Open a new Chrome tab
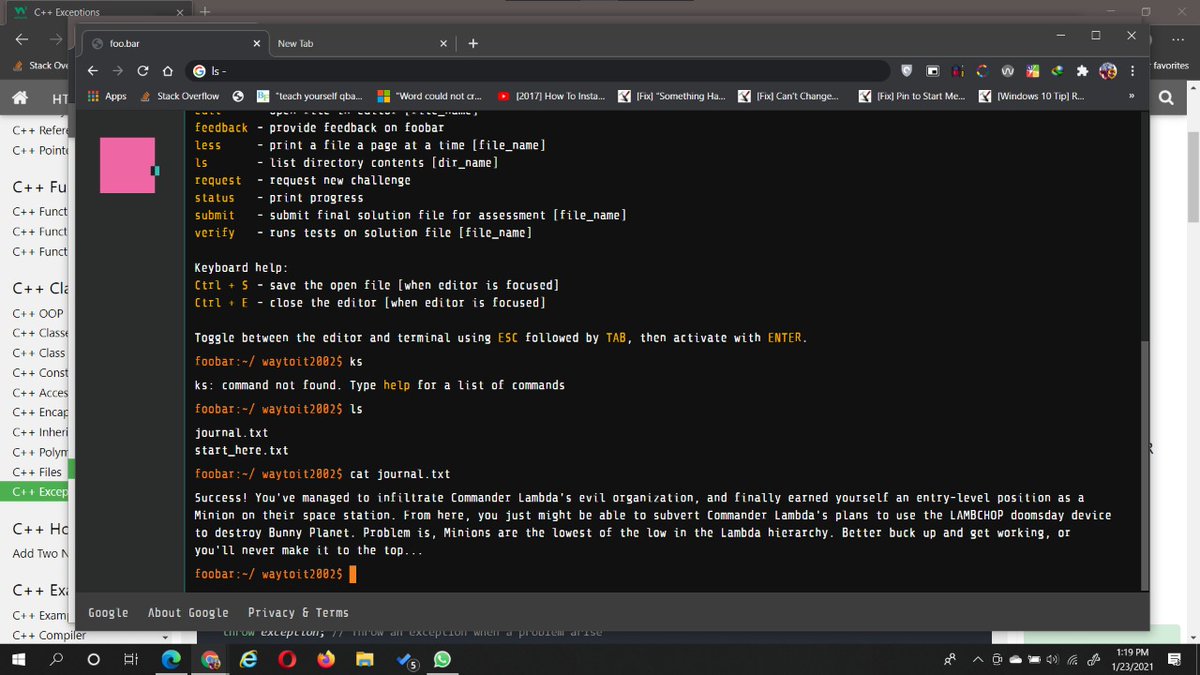Viewport: 1200px width, 675px height. click(x=473, y=44)
